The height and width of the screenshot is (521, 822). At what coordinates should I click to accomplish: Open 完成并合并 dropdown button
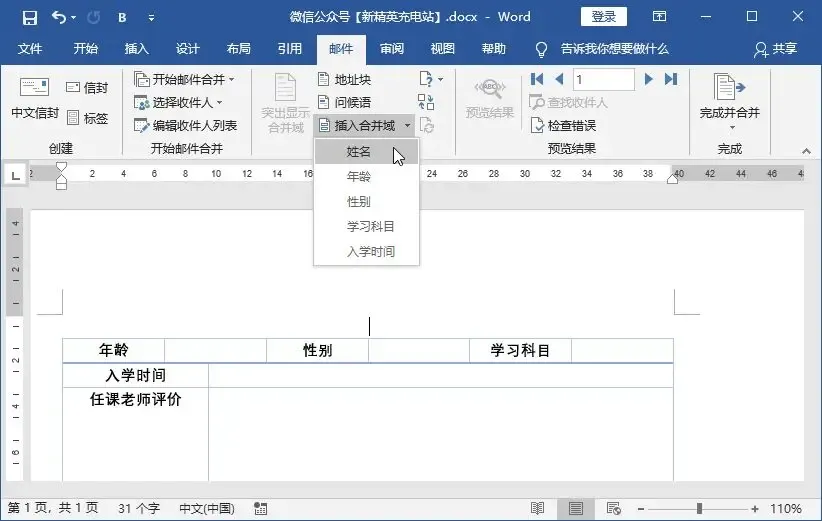[729, 102]
